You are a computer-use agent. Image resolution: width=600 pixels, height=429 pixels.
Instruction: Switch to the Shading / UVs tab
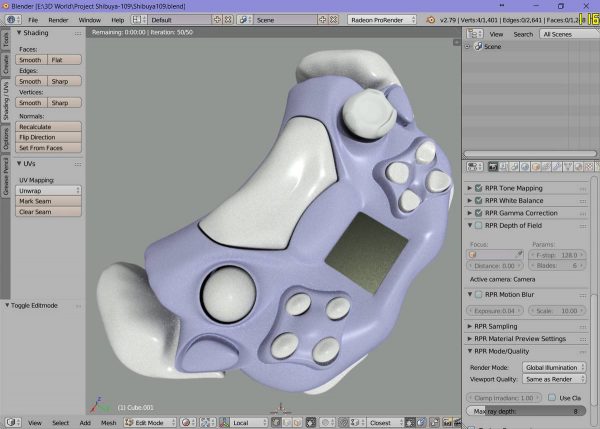5,101
